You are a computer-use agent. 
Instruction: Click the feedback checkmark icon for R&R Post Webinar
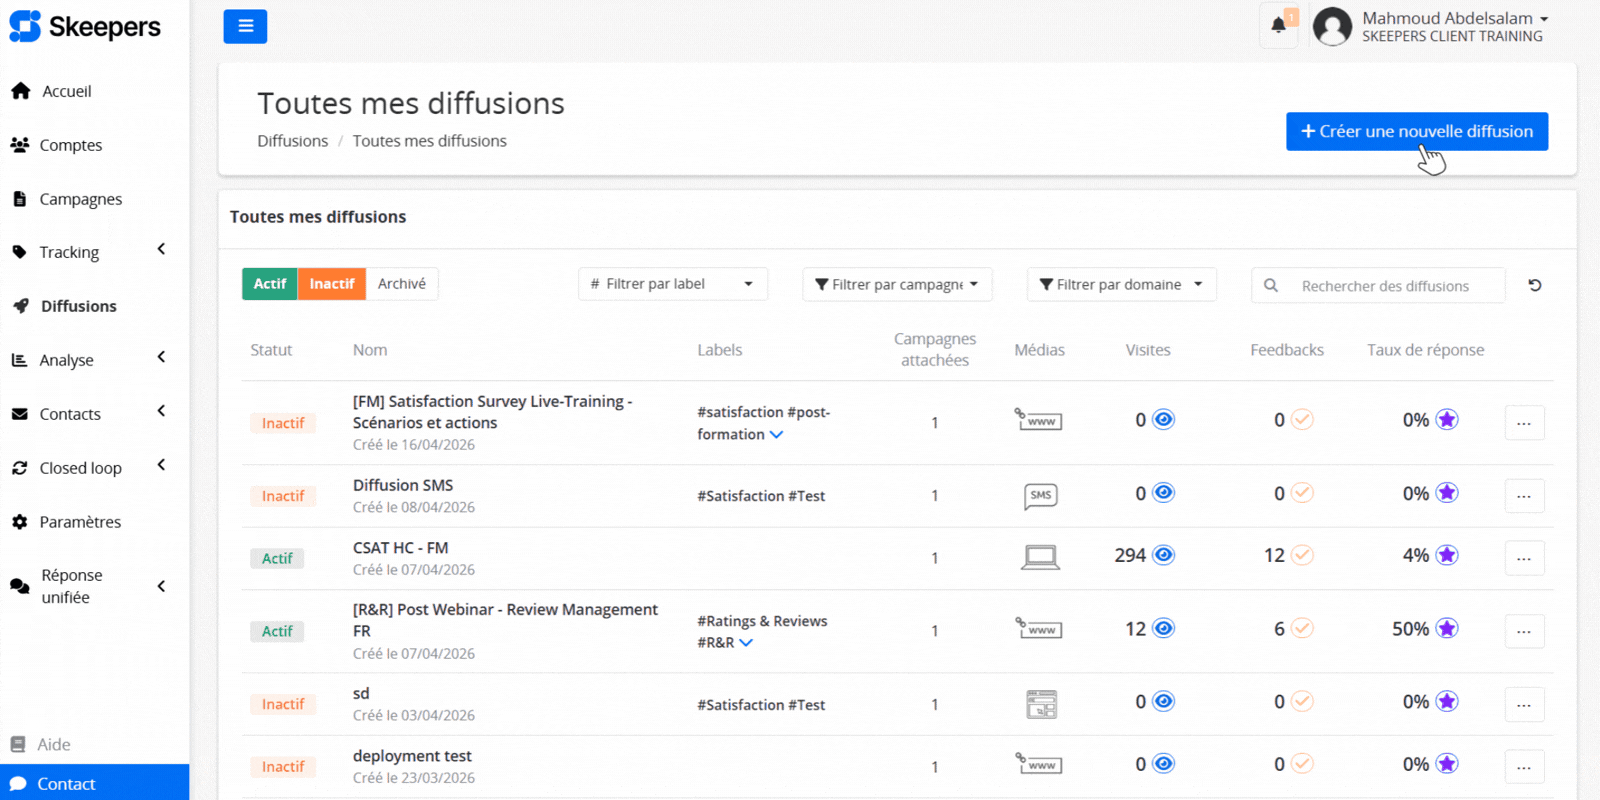tap(1301, 629)
